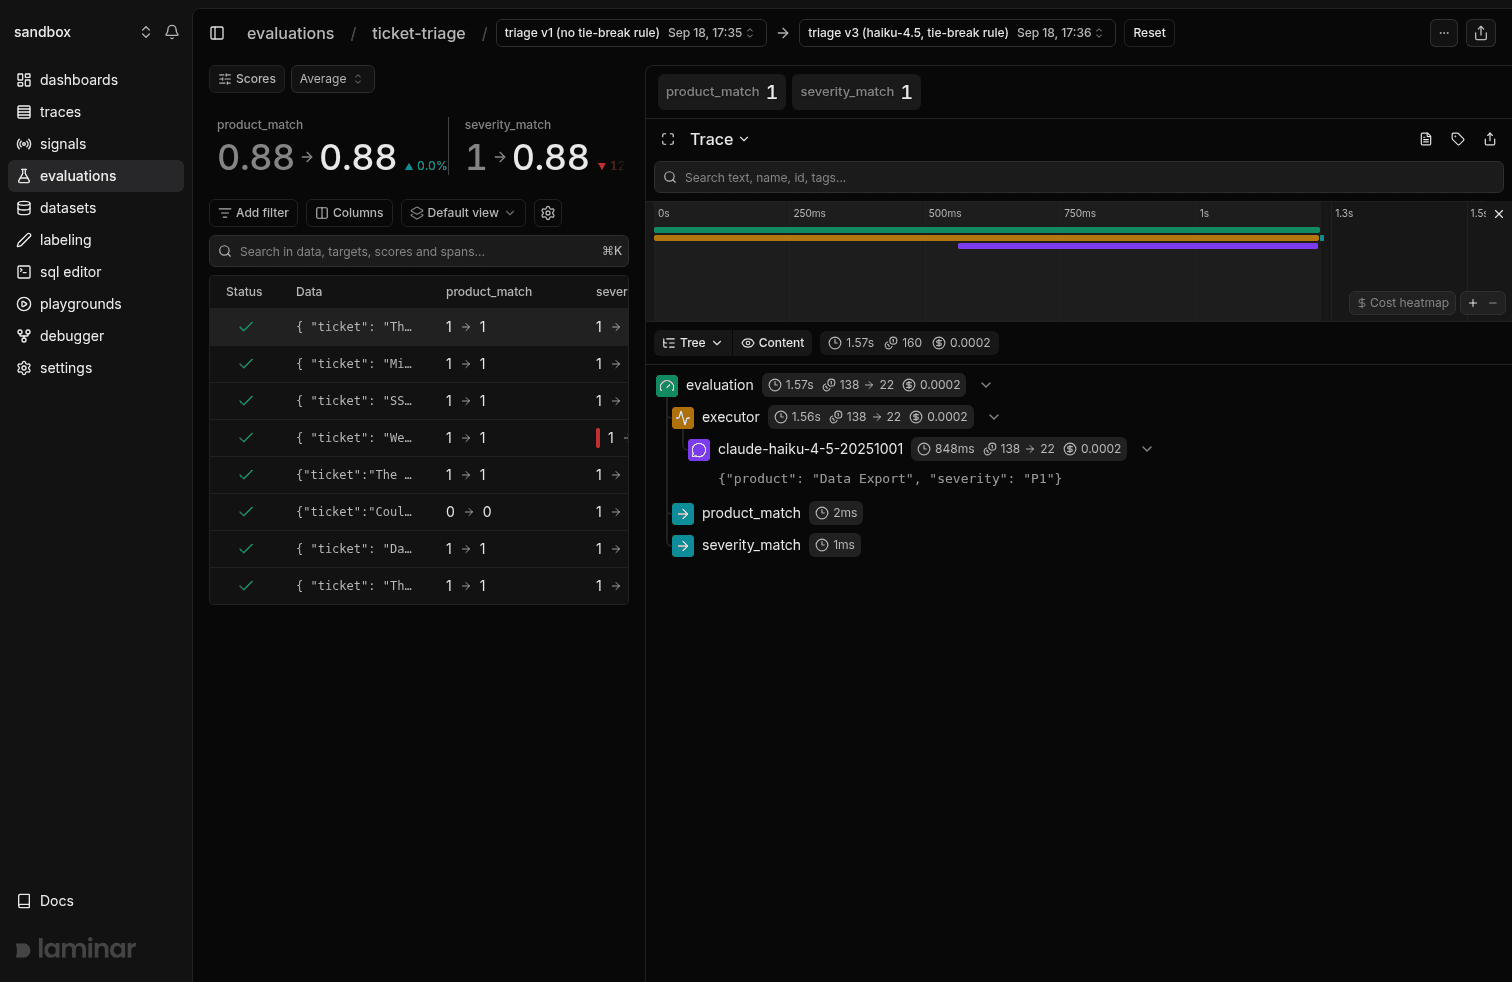Image resolution: width=1512 pixels, height=982 pixels.
Task: Click the Columns button
Action: coord(349,213)
